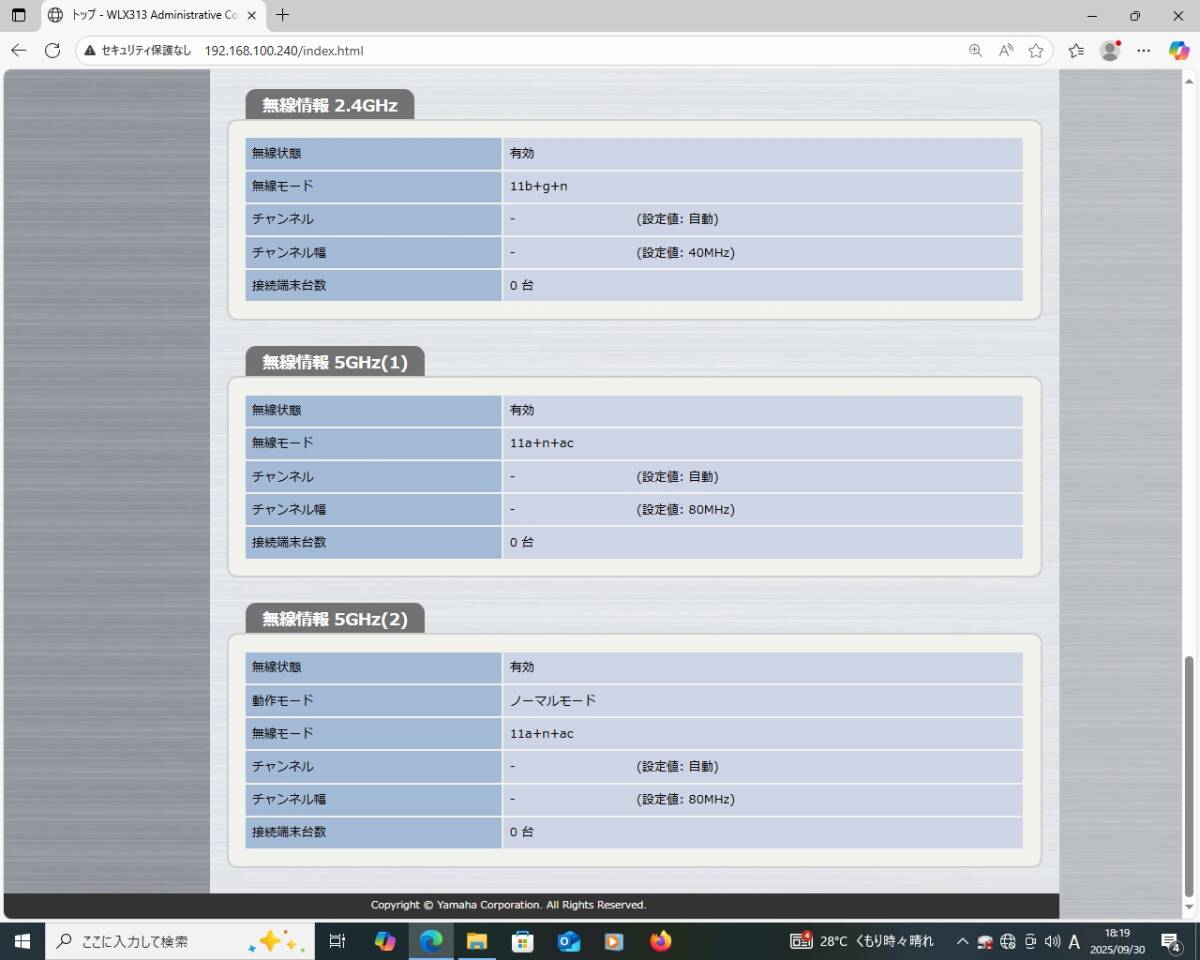This screenshot has width=1200, height=960.
Task: Go back to the previous page
Action: (x=18, y=50)
